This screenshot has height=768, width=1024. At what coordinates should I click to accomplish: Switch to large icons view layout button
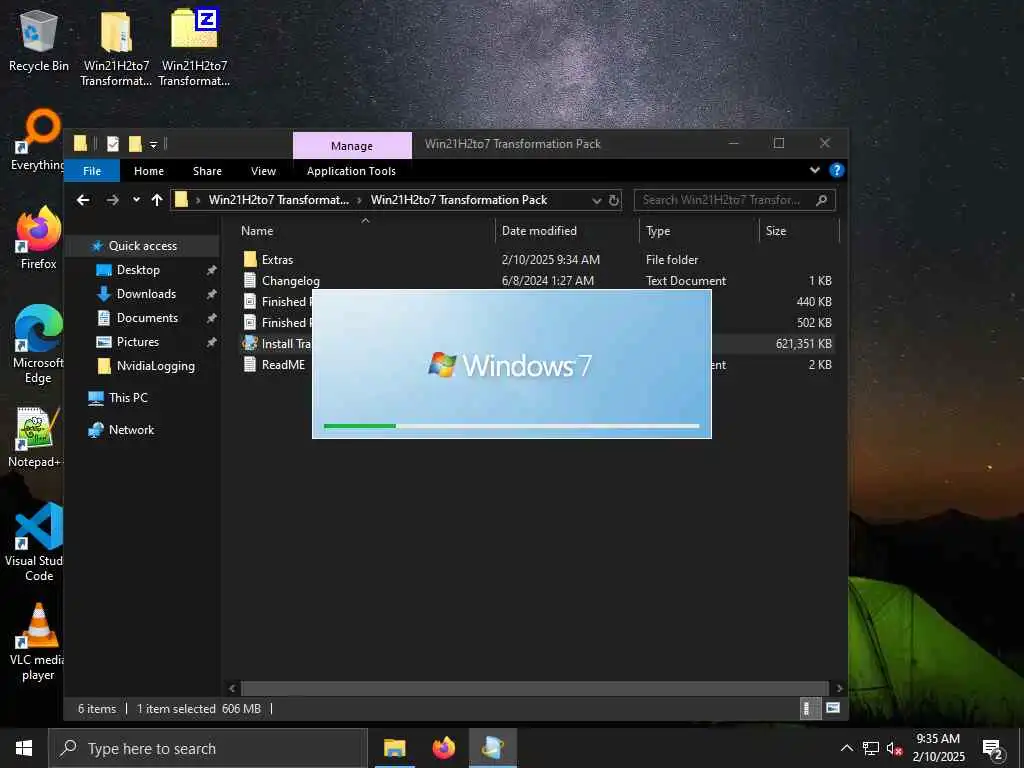point(833,709)
